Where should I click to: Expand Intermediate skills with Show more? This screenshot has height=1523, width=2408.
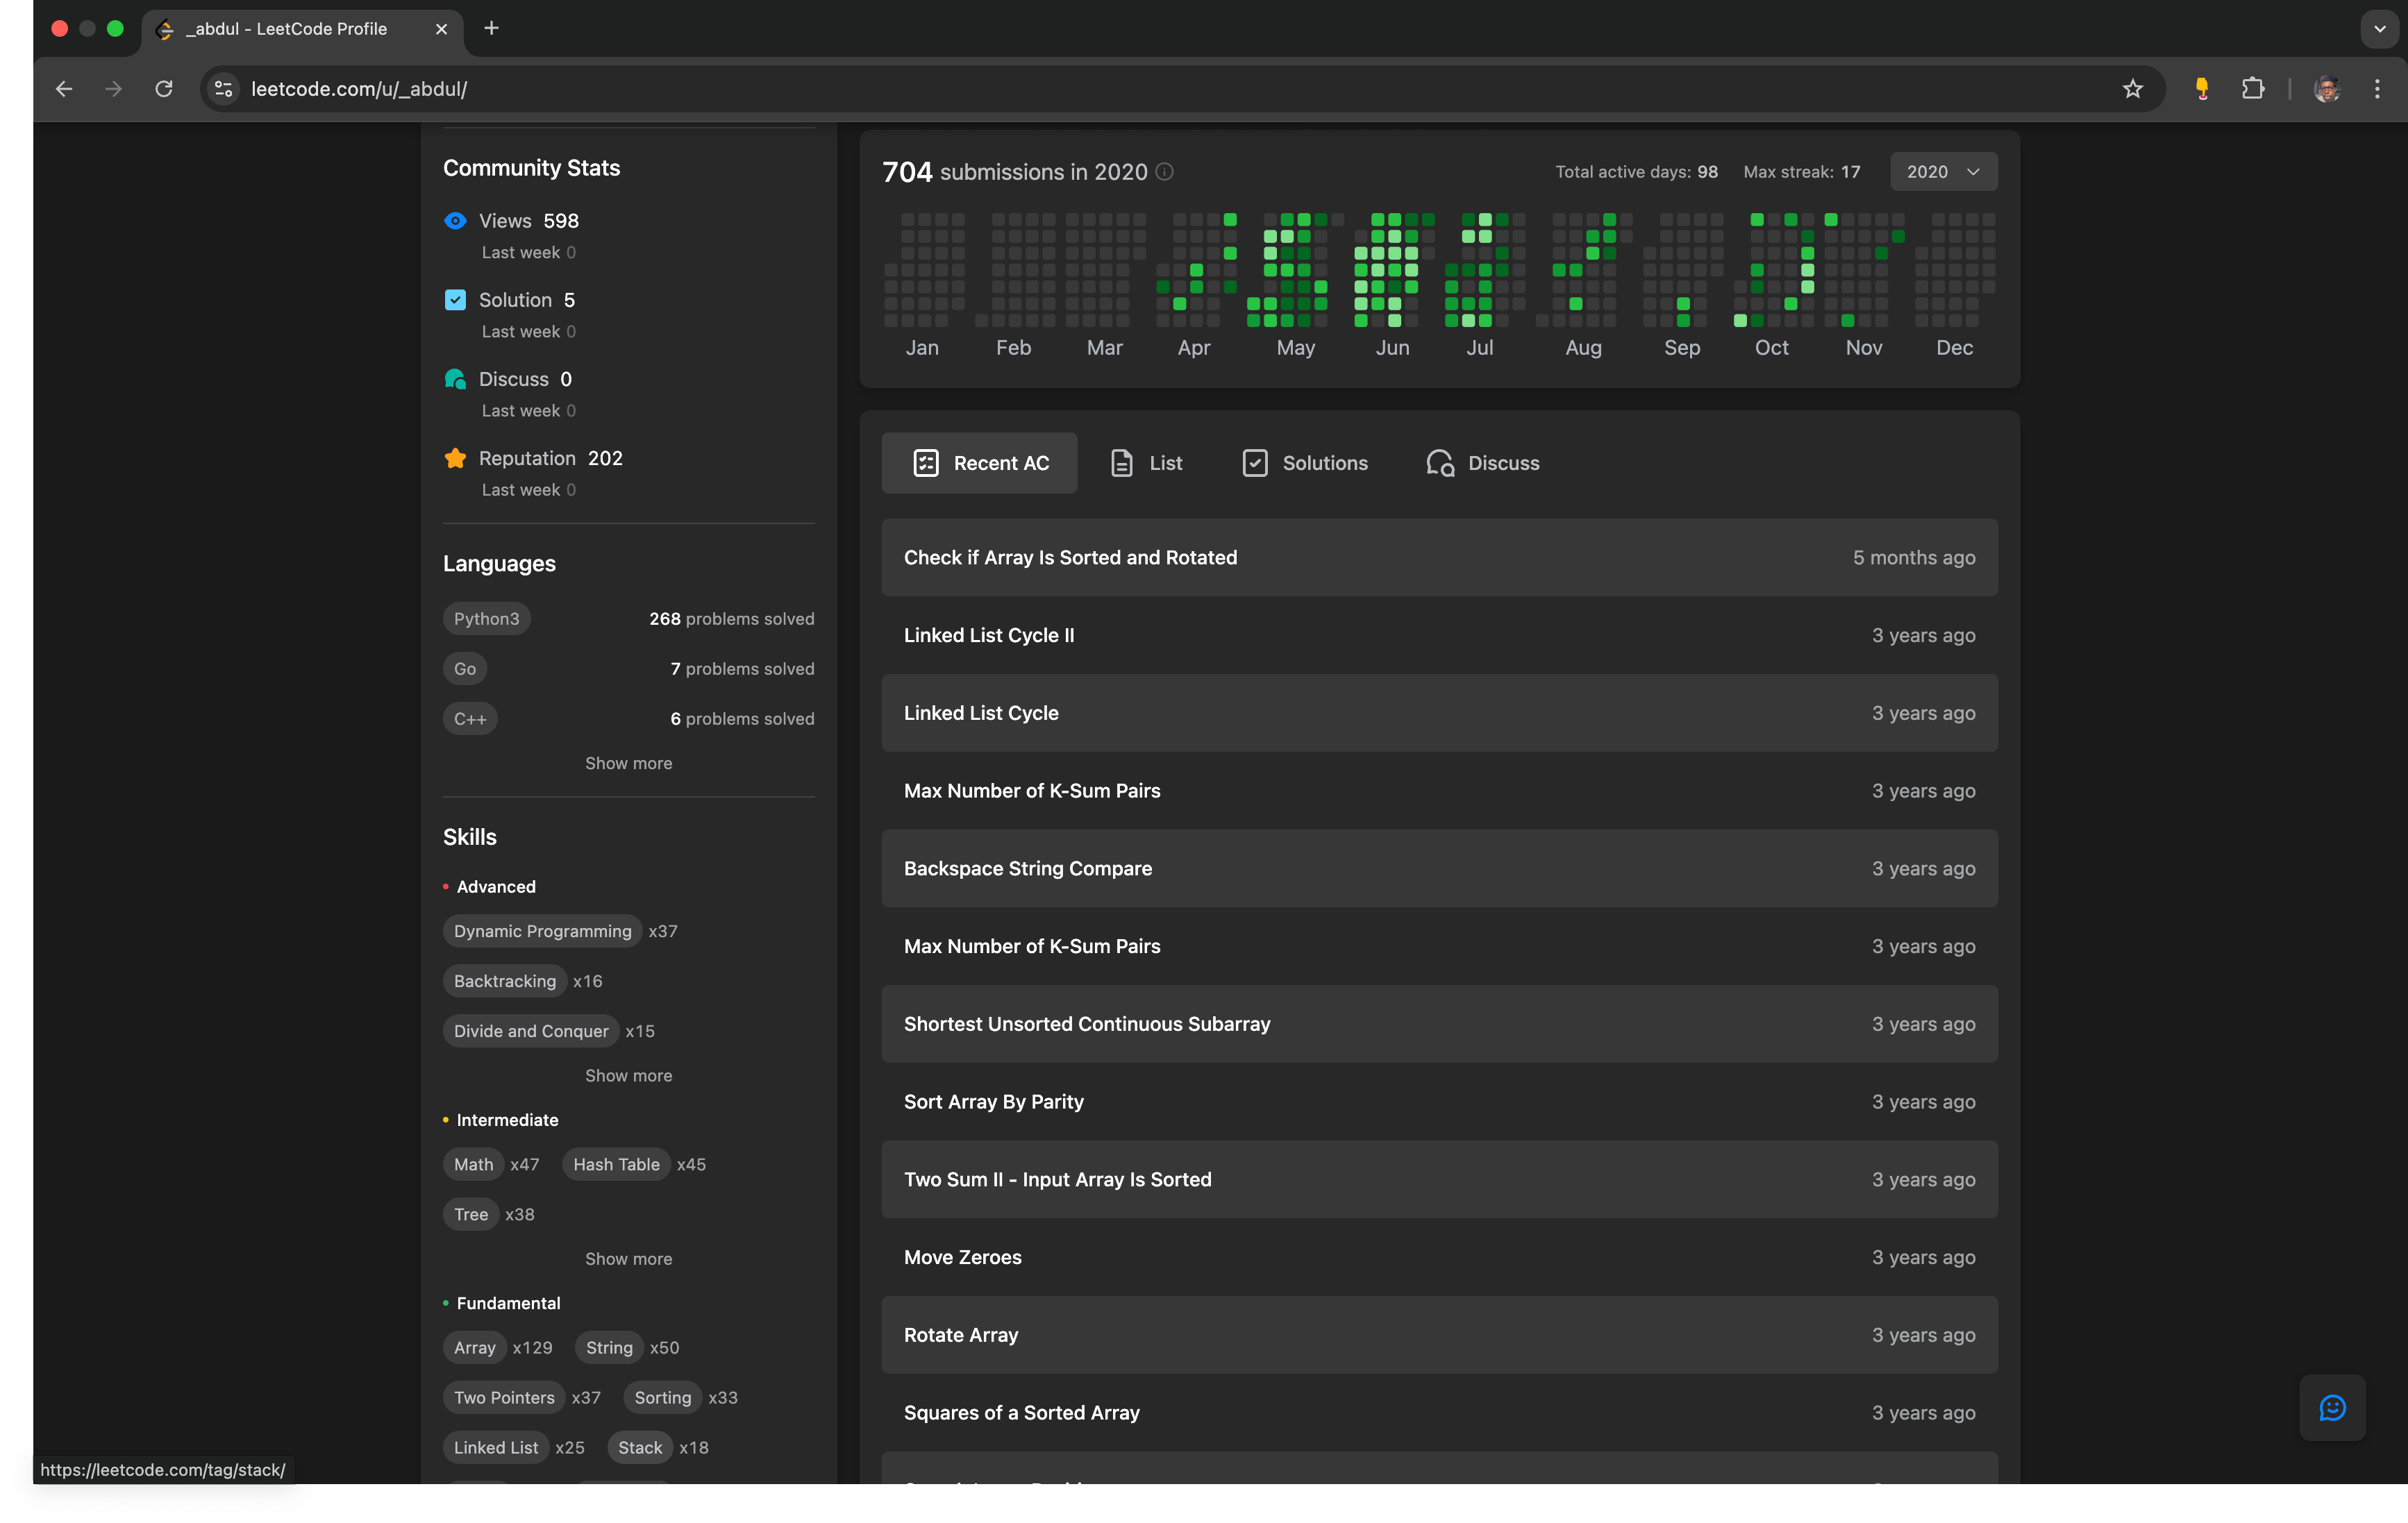pos(628,1259)
